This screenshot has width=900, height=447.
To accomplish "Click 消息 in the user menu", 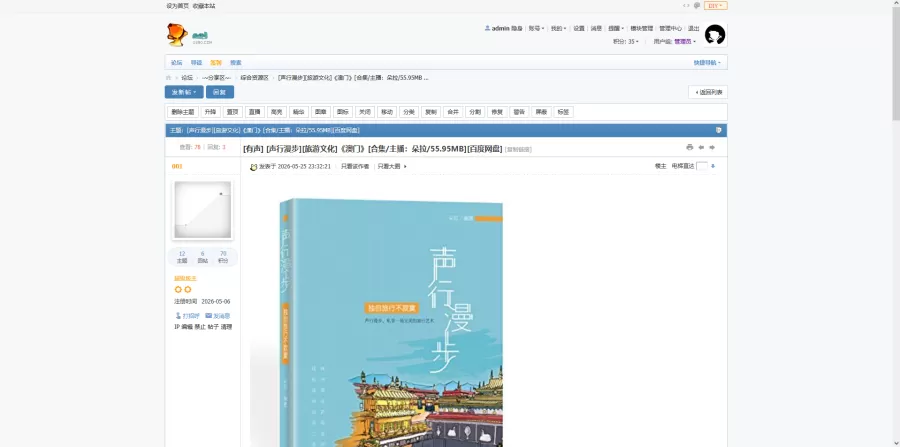I will [596, 28].
